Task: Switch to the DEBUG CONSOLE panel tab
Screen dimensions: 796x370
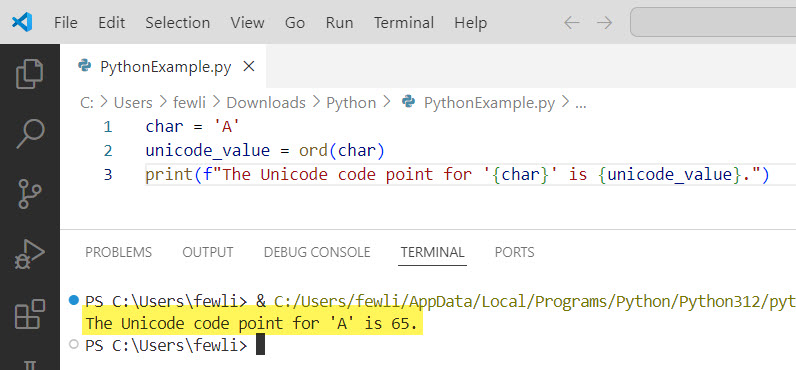Action: (x=317, y=252)
